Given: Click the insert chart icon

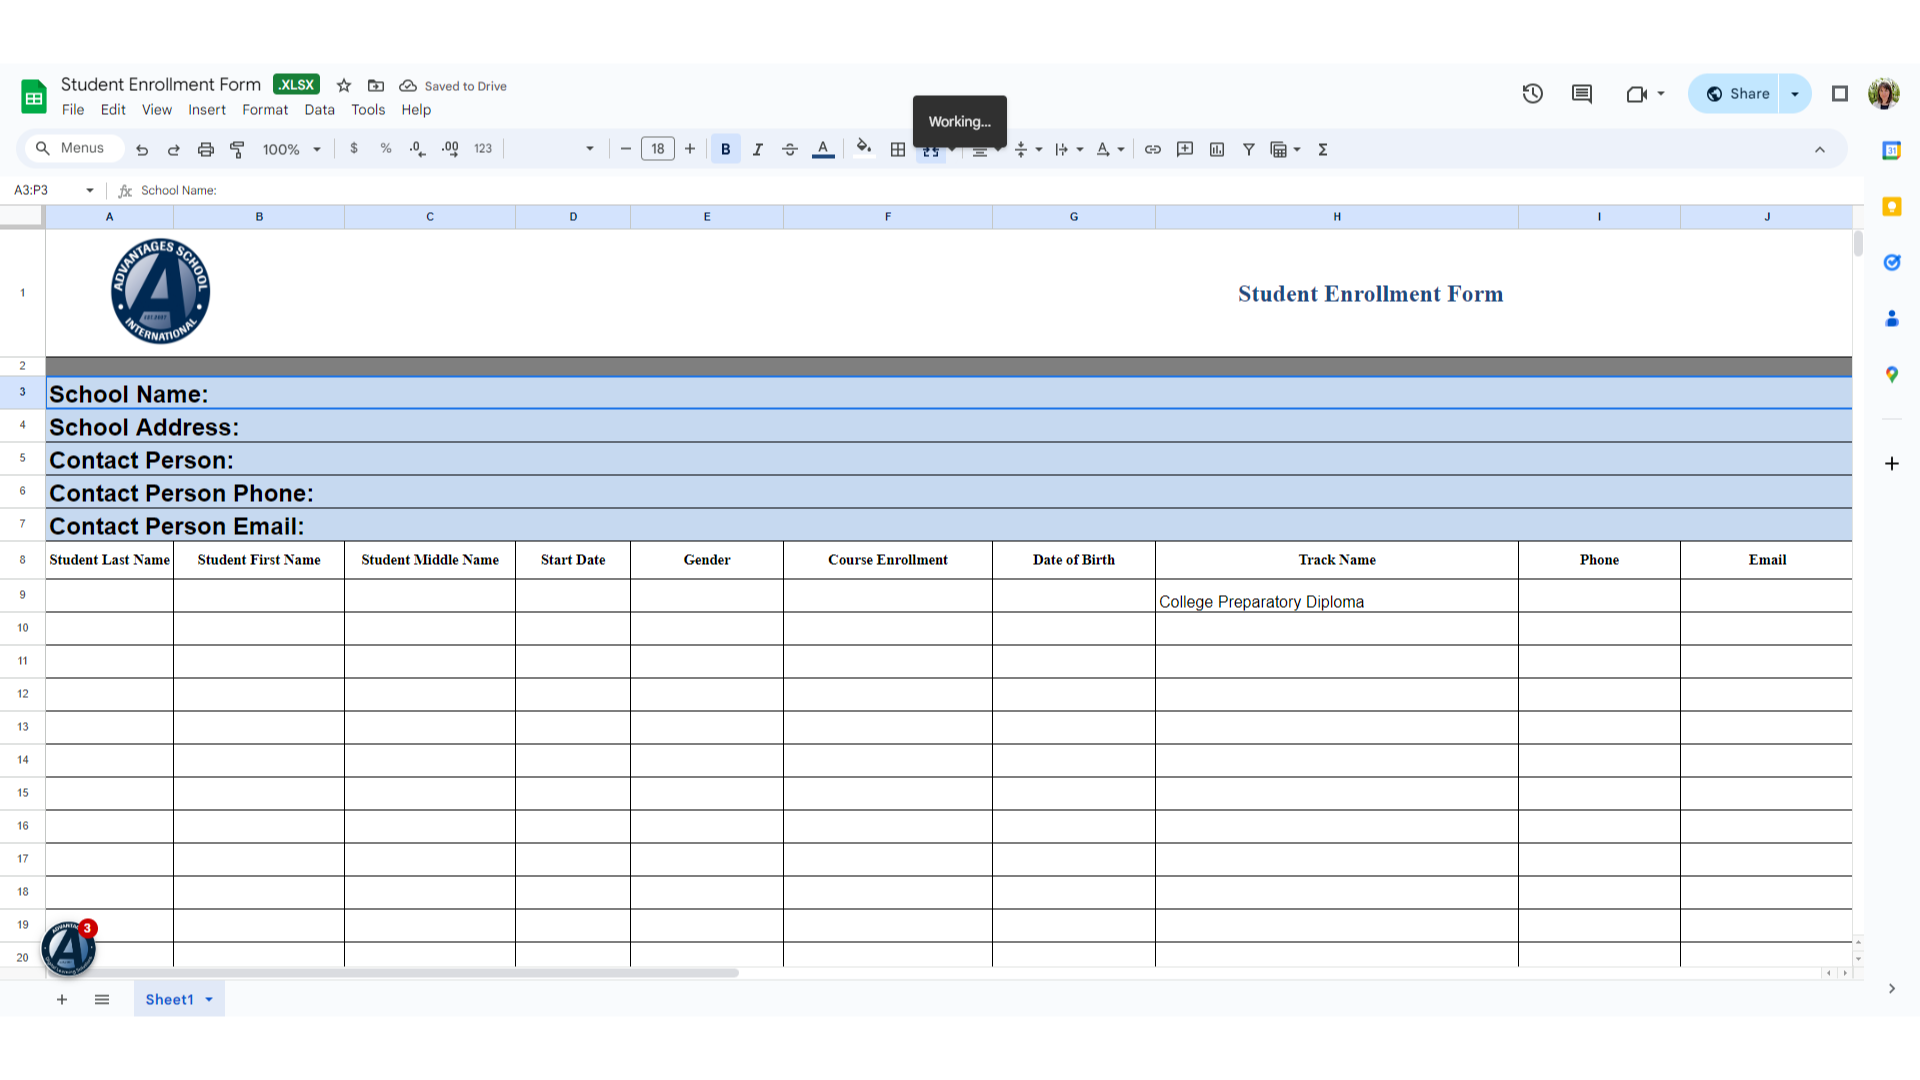Looking at the screenshot, I should tap(1217, 149).
